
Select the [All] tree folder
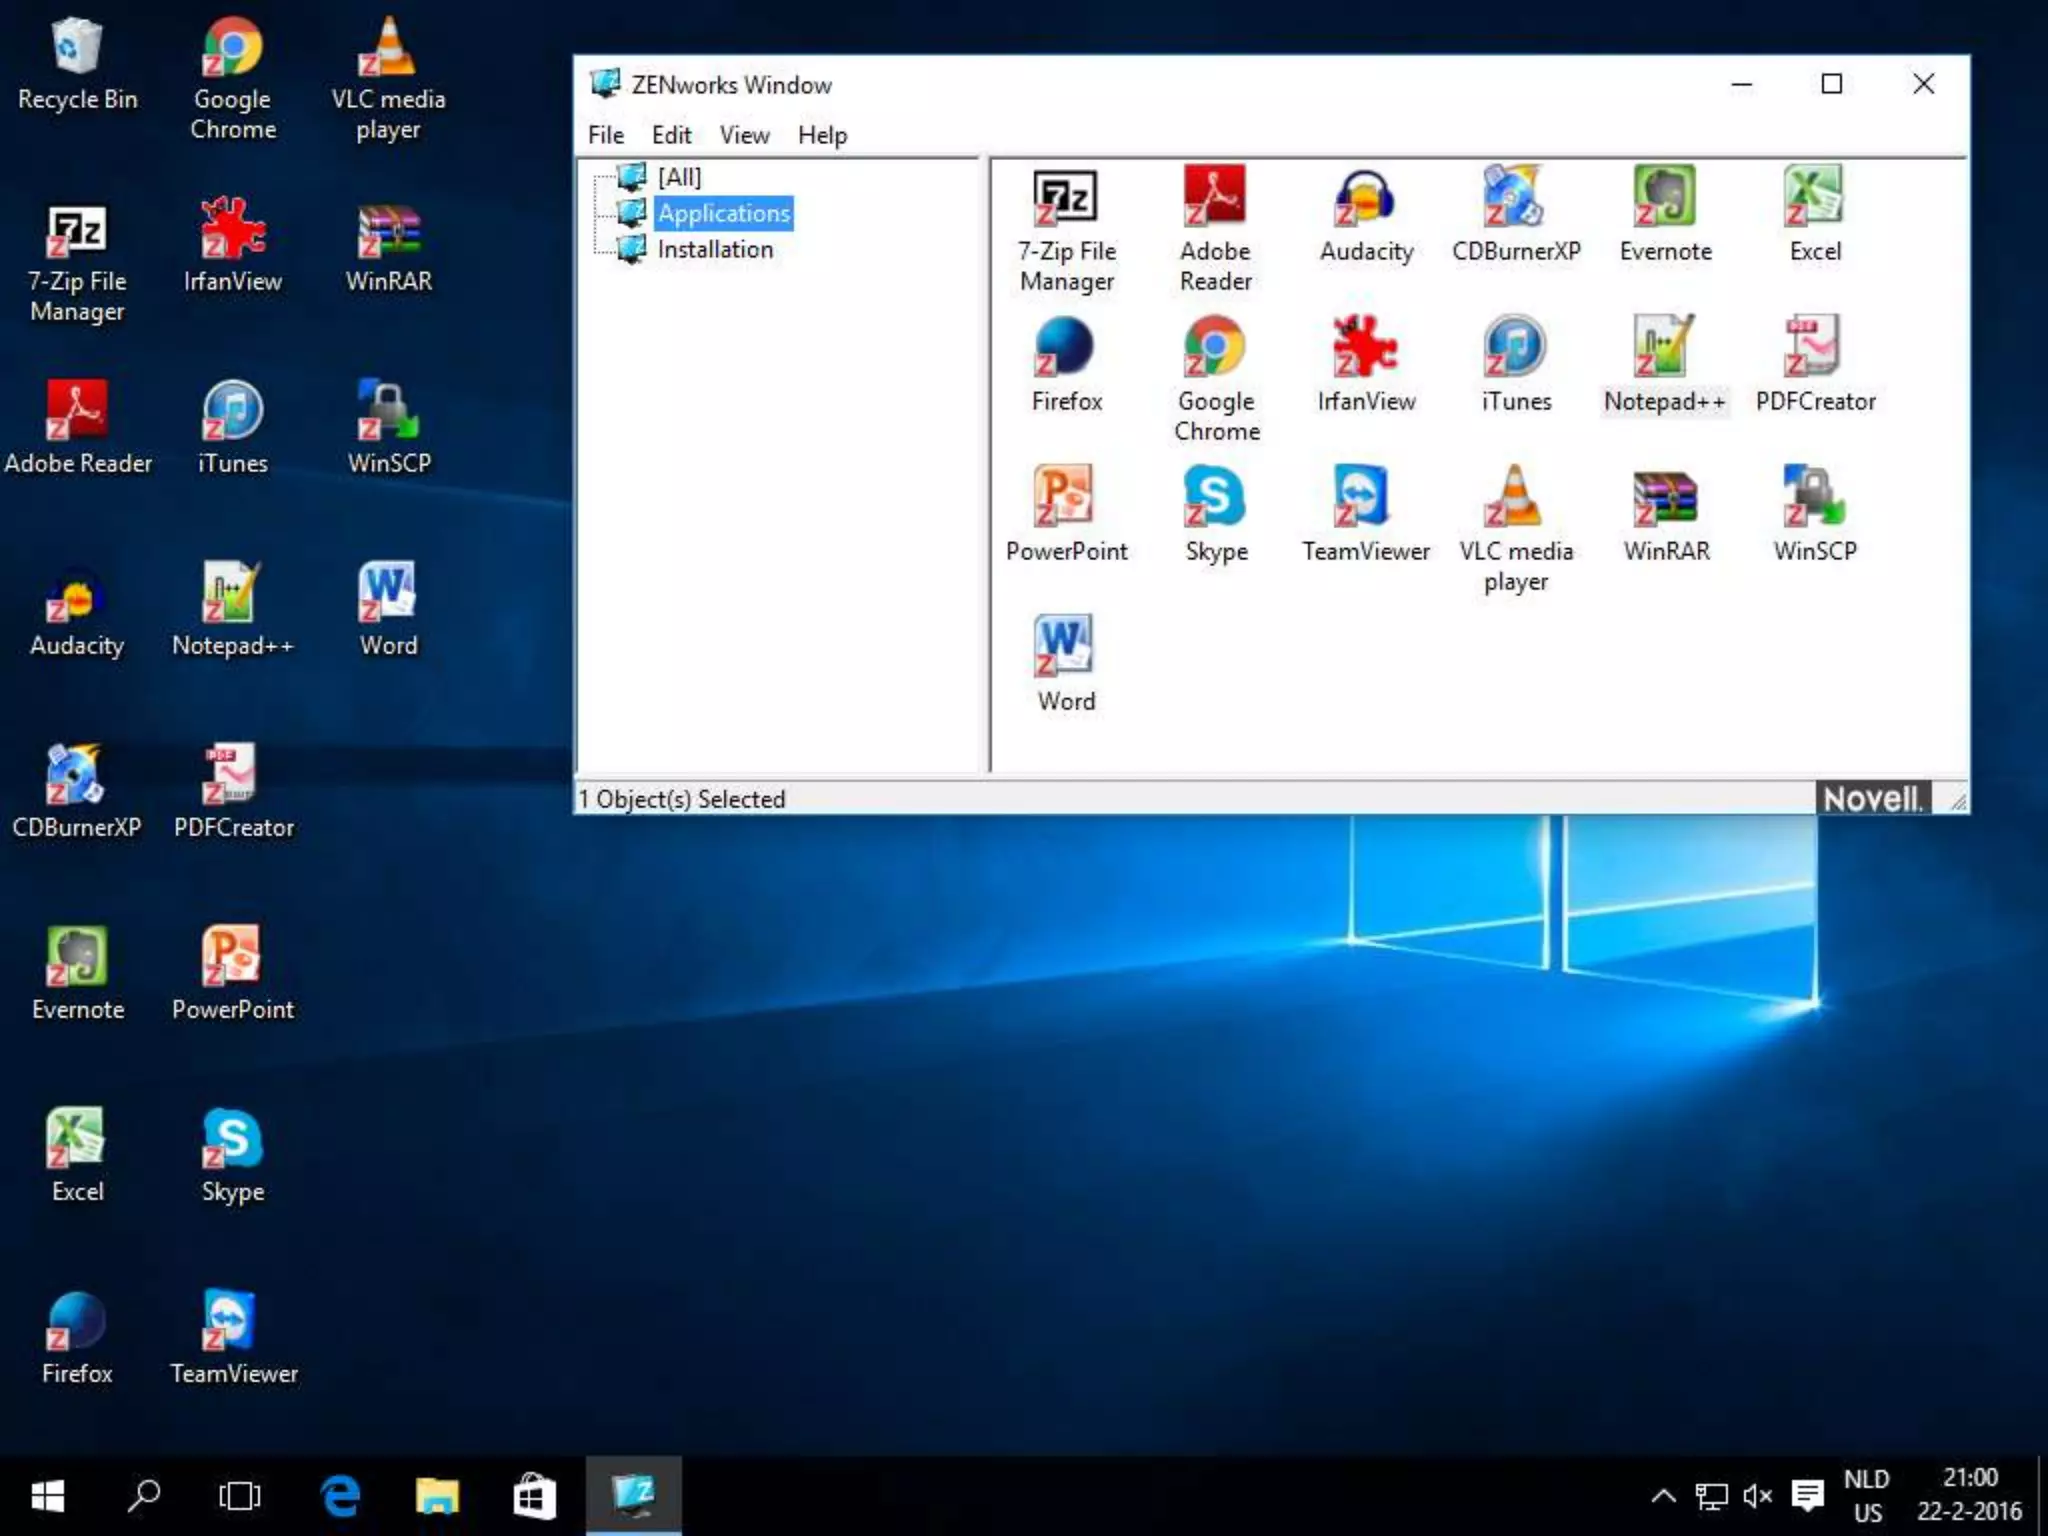click(x=679, y=177)
